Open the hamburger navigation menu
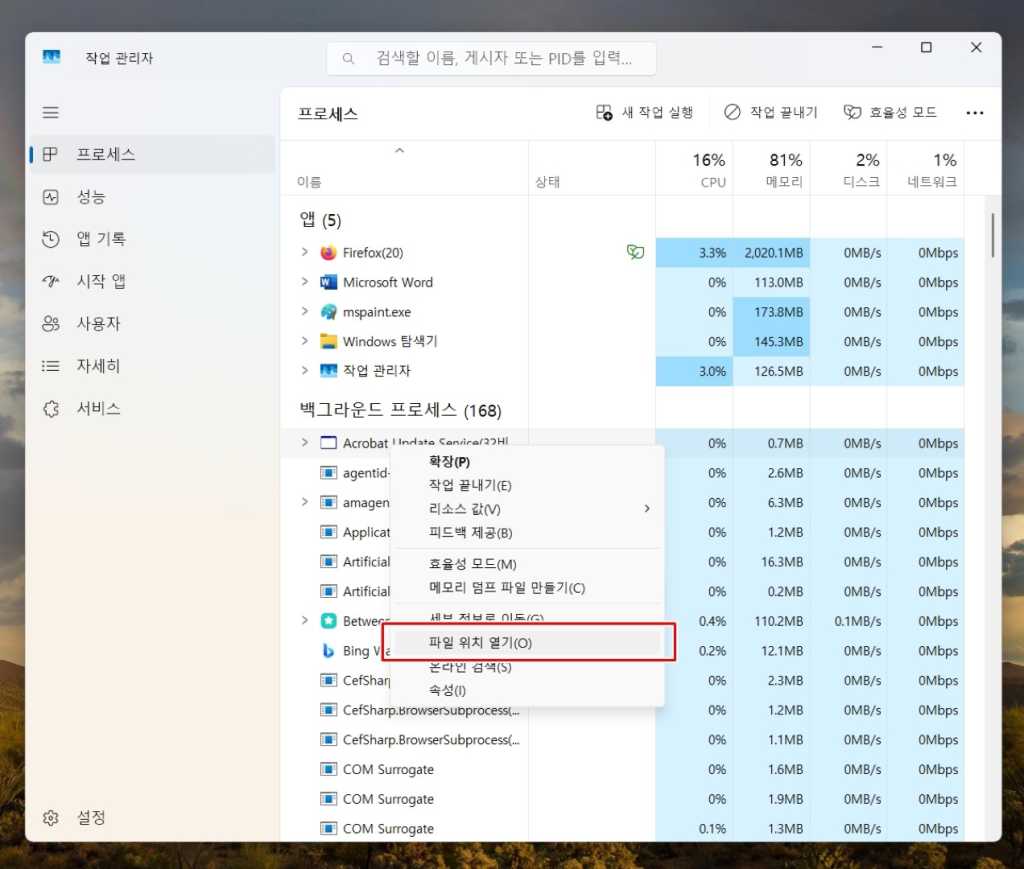This screenshot has height=869, width=1024. [x=51, y=113]
